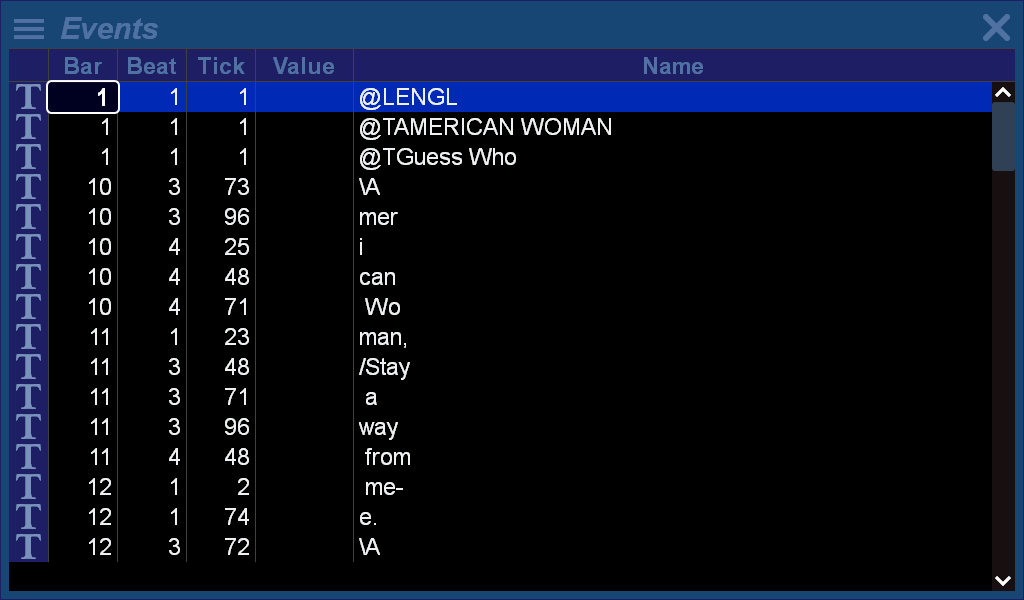Viewport: 1024px width, 600px height.
Task: Select the 'man,' lyric event name
Action: [x=383, y=337]
